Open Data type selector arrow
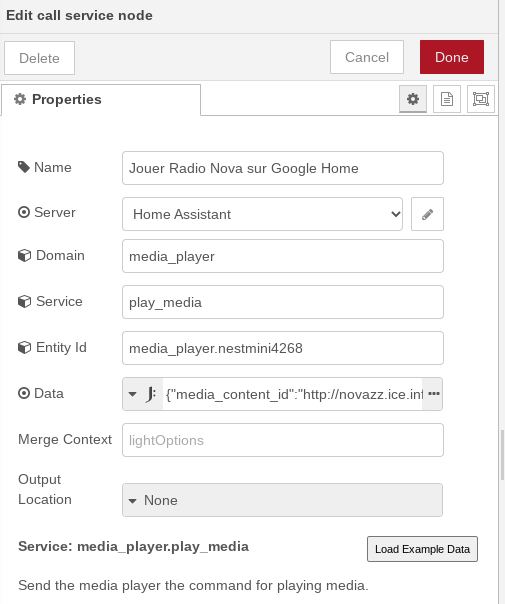This screenshot has height=604, width=505. [133, 394]
